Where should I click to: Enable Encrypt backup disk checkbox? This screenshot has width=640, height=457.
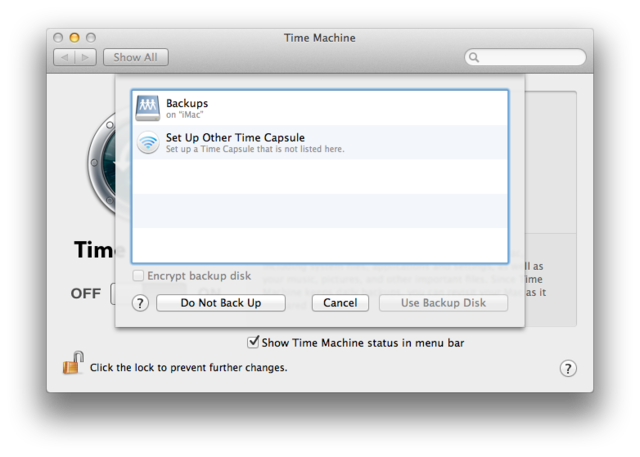(138, 276)
